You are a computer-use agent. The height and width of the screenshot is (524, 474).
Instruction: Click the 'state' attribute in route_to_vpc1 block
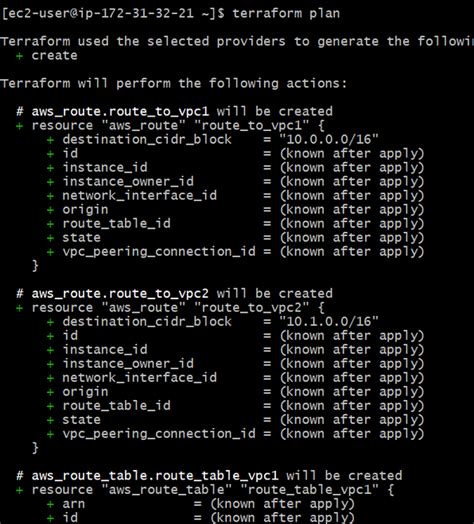[82, 238]
